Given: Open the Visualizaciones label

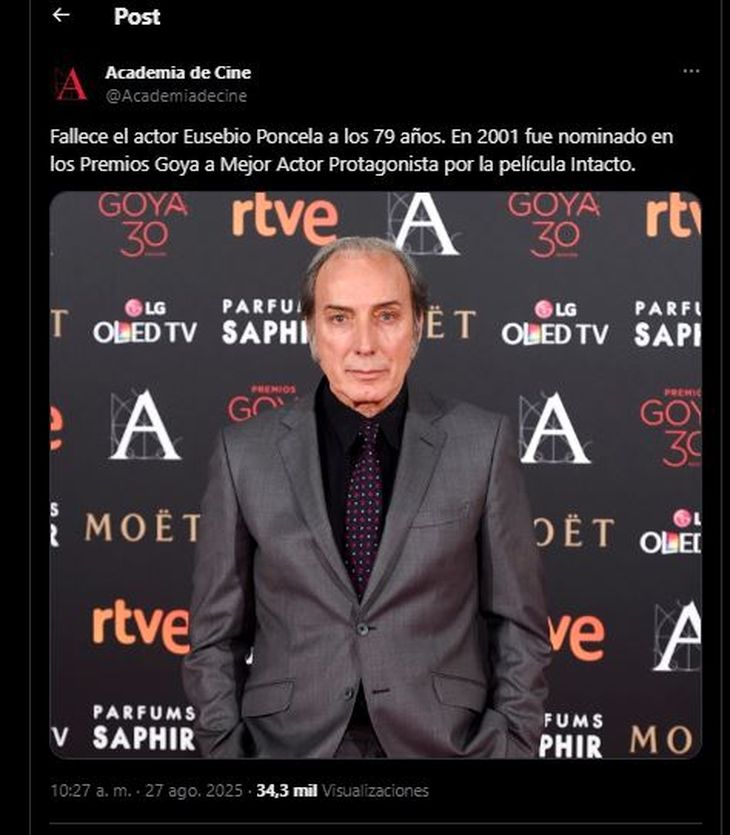Looking at the screenshot, I should [375, 791].
